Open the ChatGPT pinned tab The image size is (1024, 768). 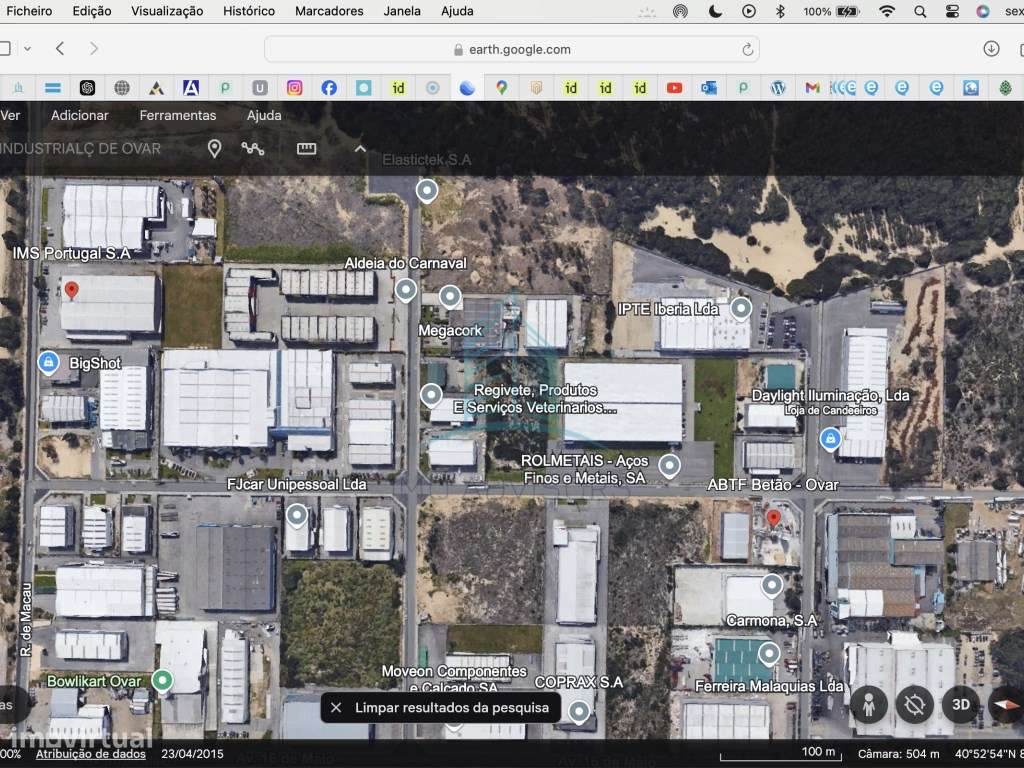(88, 88)
